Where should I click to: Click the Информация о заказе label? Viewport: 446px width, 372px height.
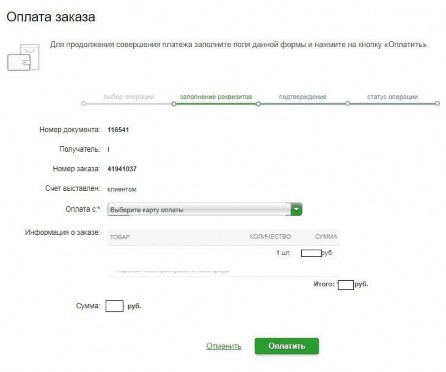click(x=62, y=232)
